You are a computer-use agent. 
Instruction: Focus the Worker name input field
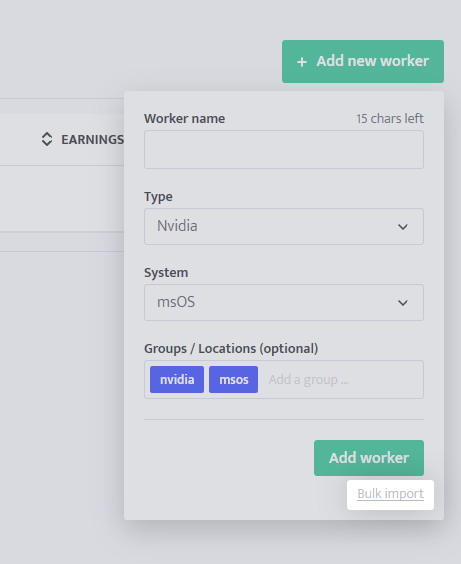coord(284,149)
